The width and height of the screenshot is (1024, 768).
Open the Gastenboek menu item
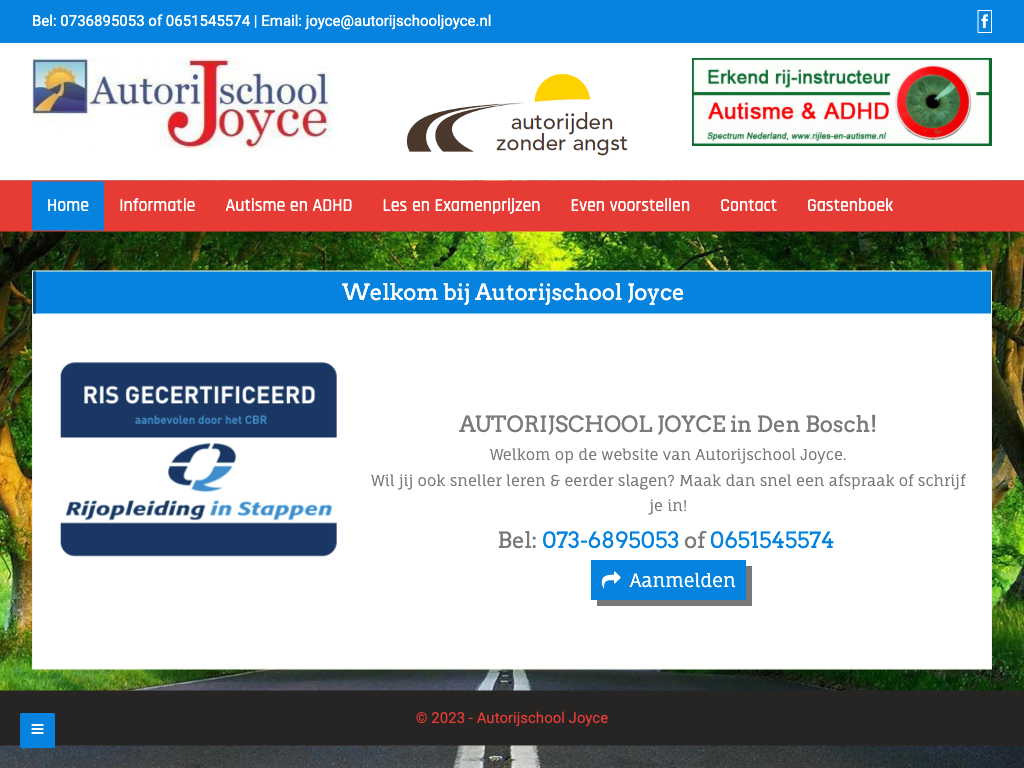click(x=850, y=206)
